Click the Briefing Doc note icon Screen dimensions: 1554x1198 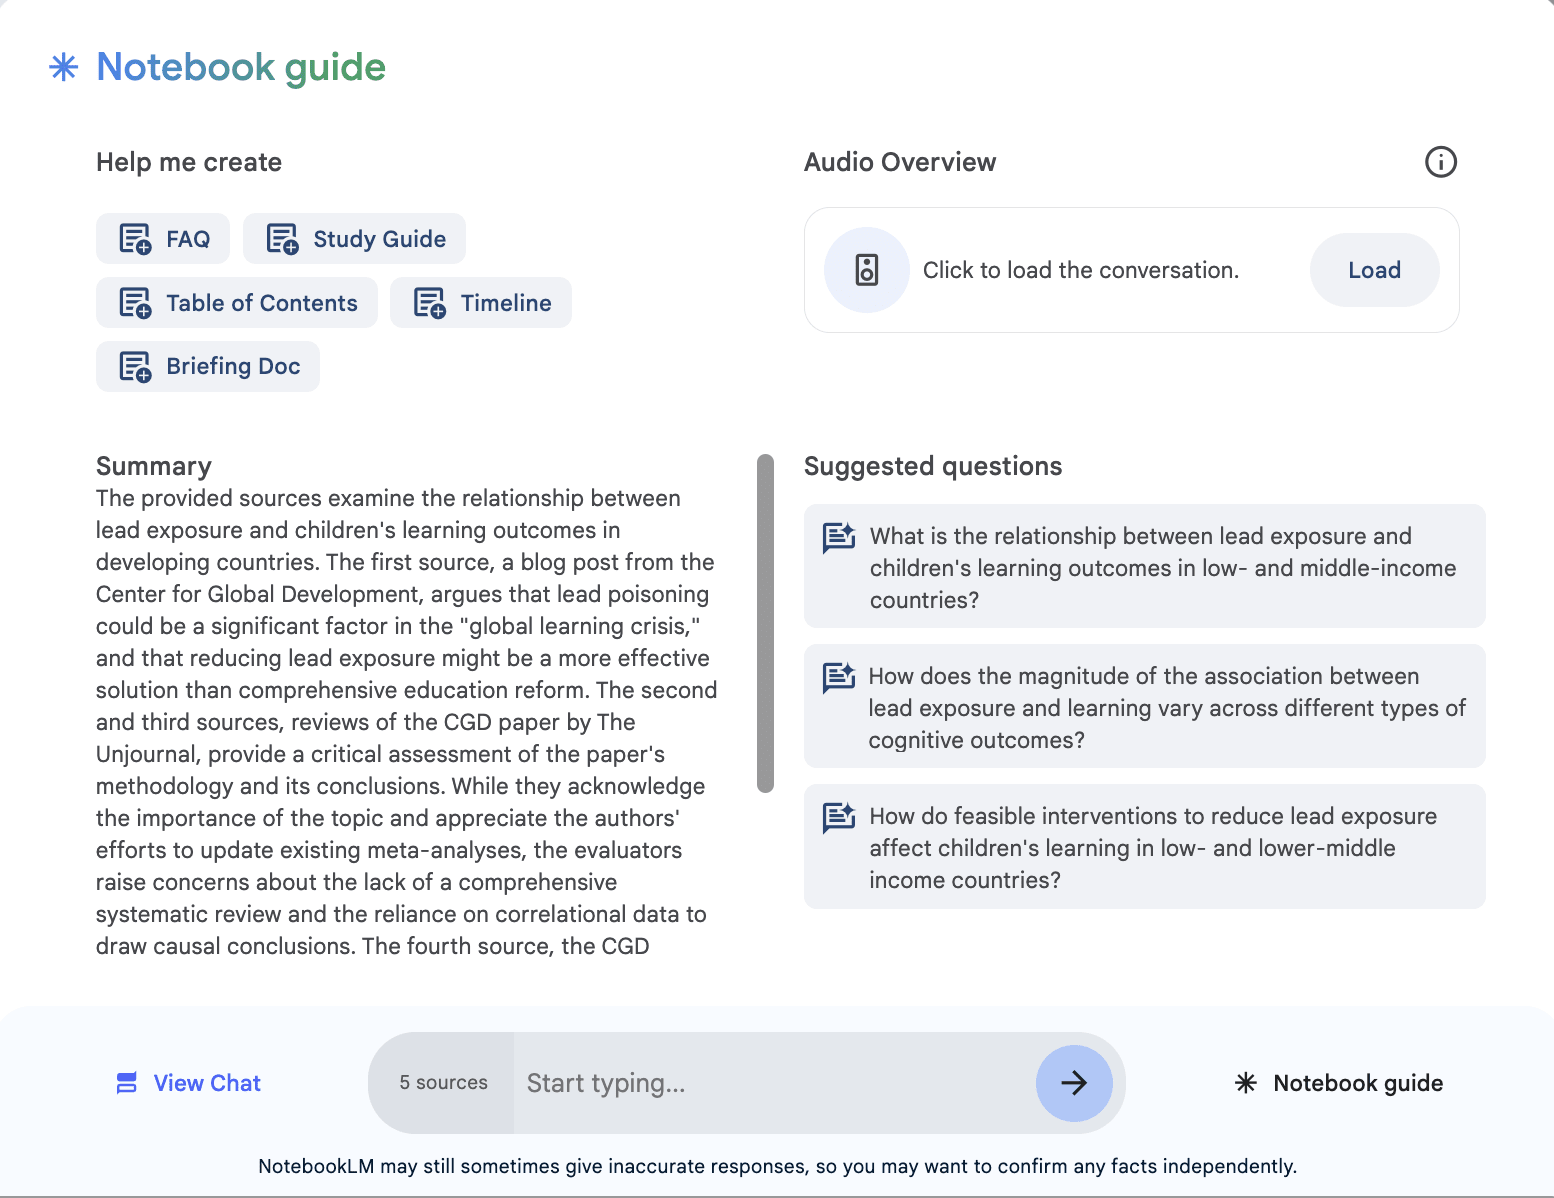[135, 367]
